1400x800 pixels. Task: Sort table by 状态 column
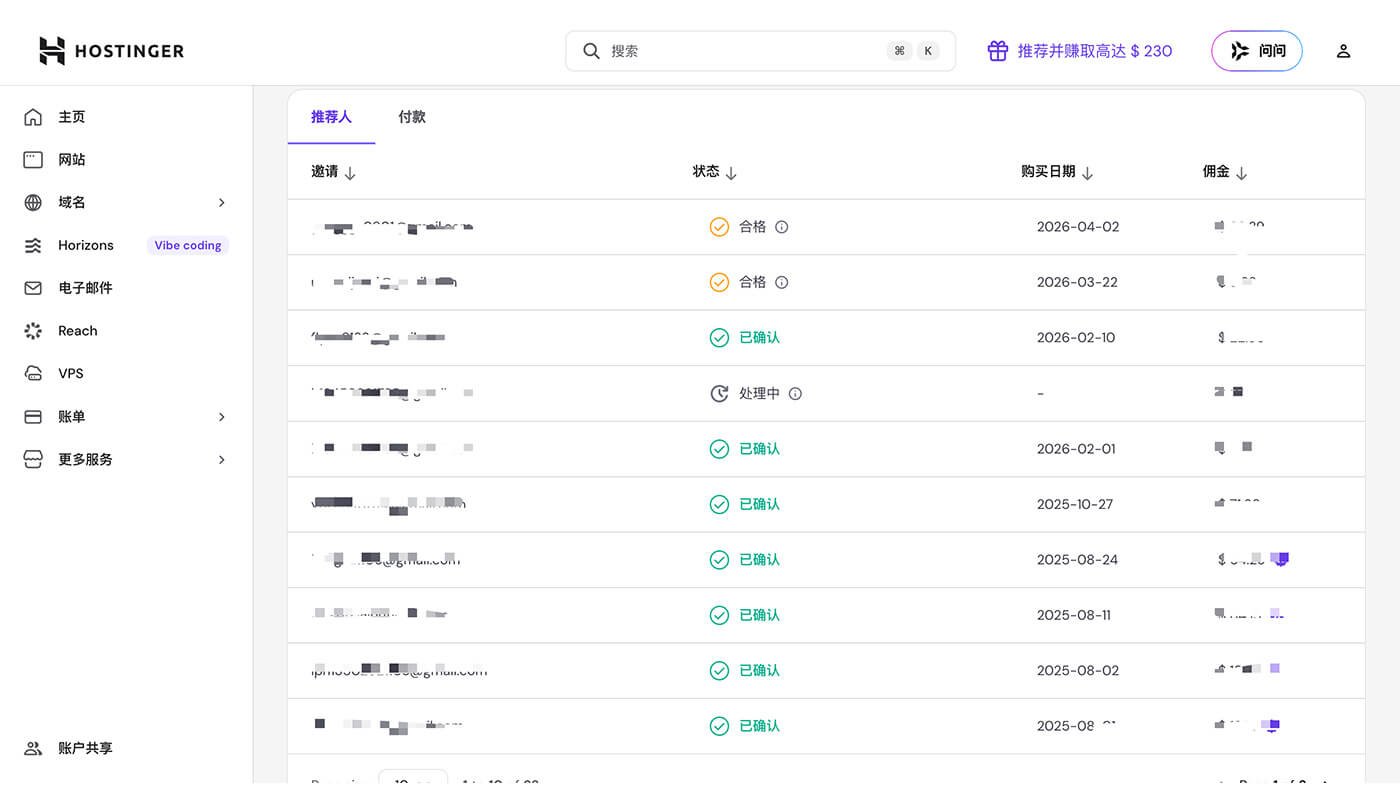(731, 173)
